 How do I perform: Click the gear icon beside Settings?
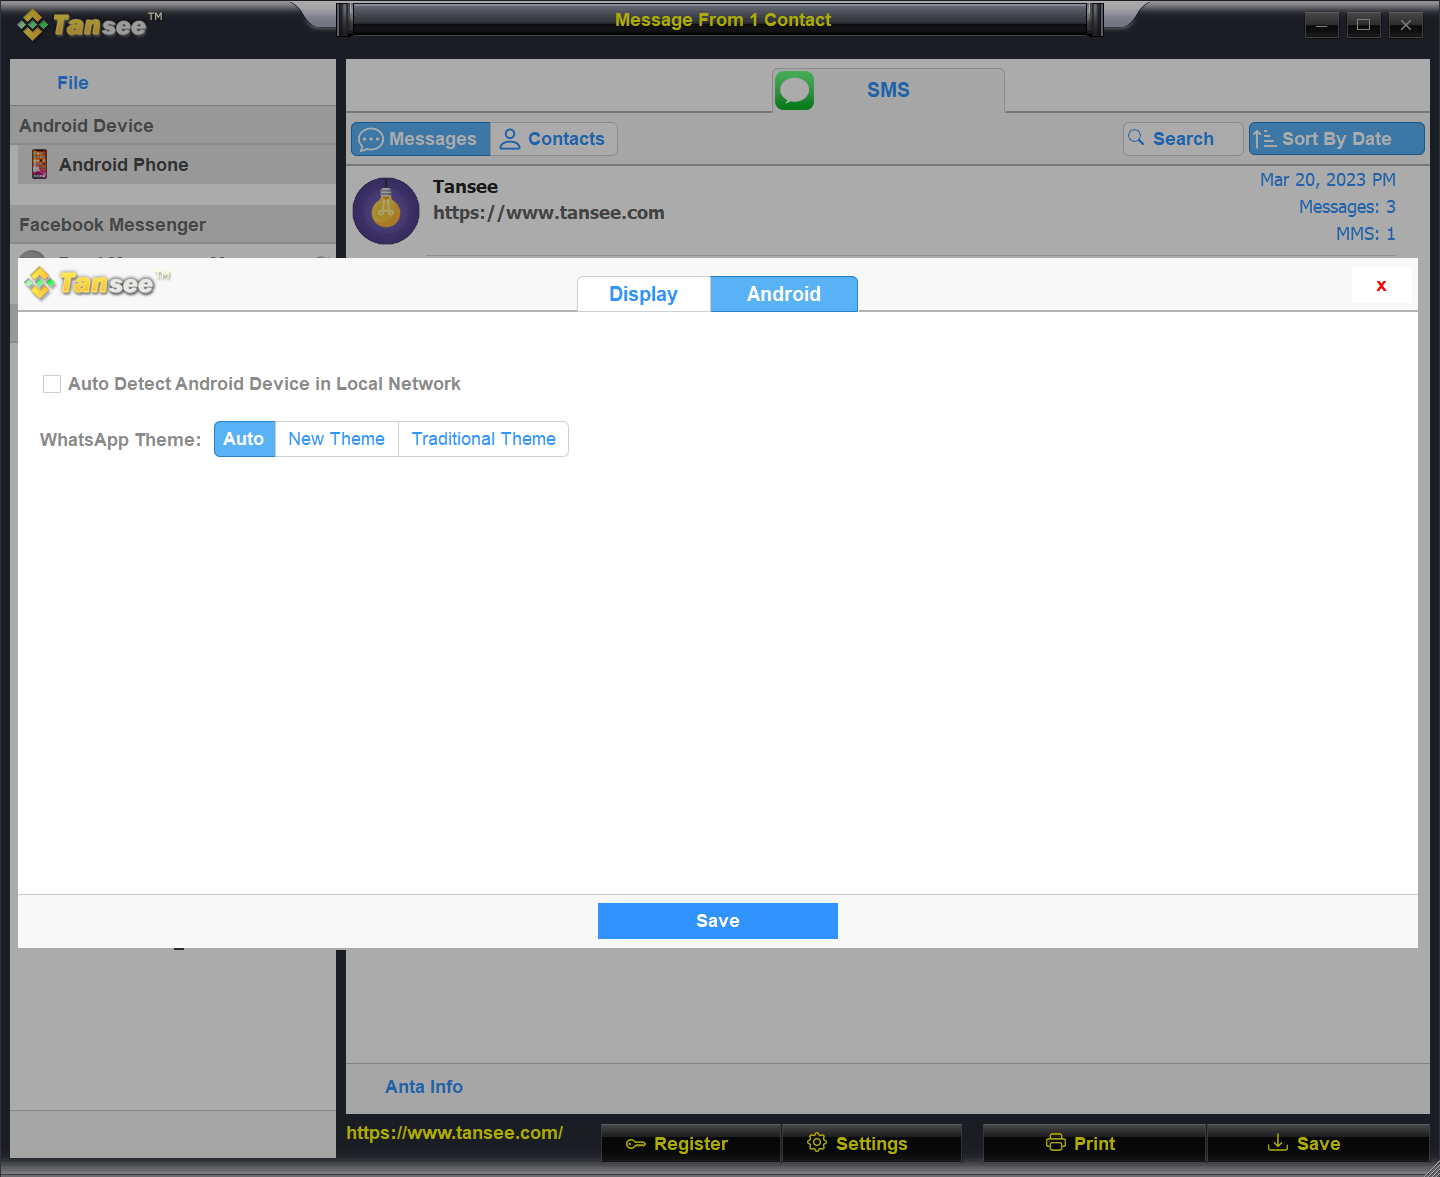coord(817,1142)
